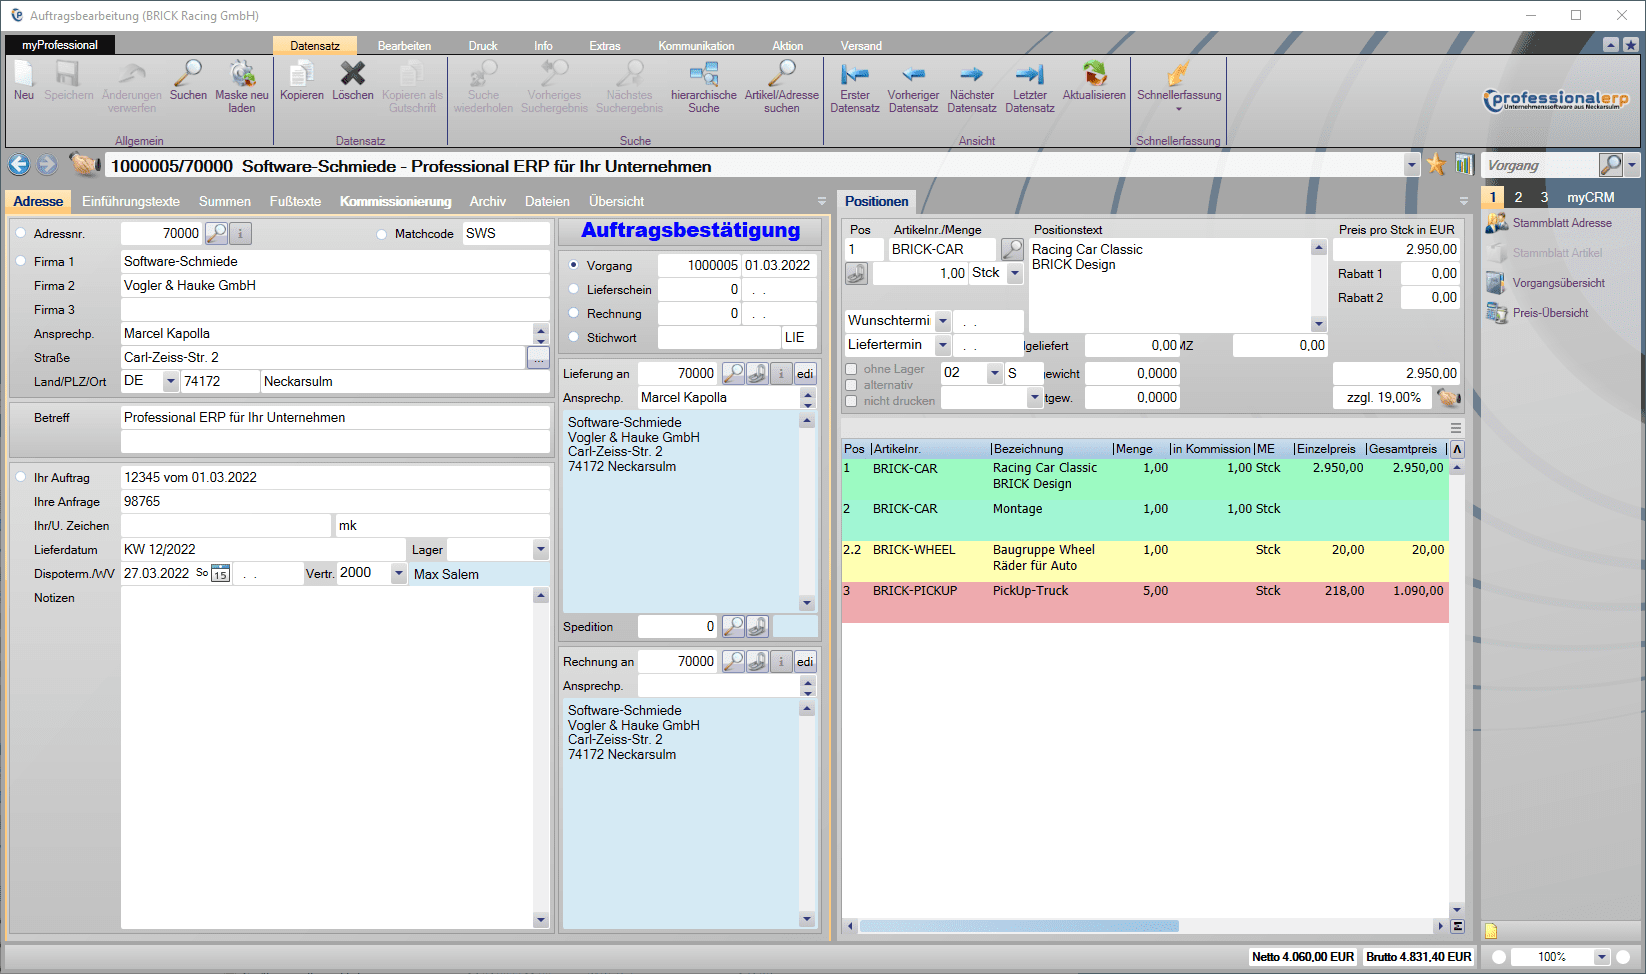1646x974 pixels.
Task: Open the 02 code dropdown
Action: coord(995,373)
